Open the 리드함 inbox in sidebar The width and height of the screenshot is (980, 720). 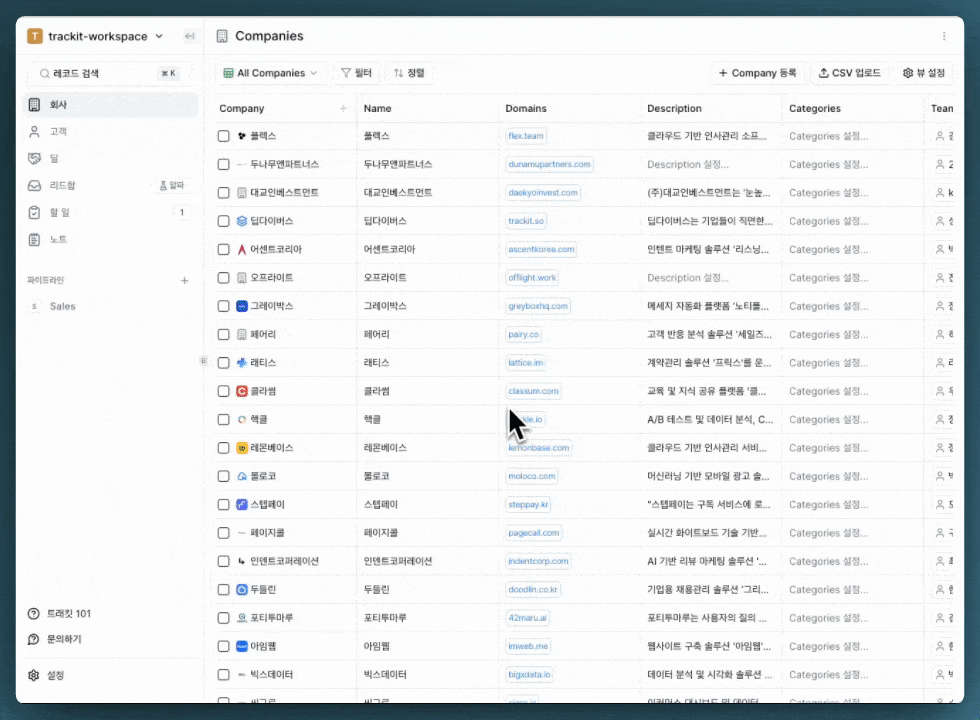111,186
